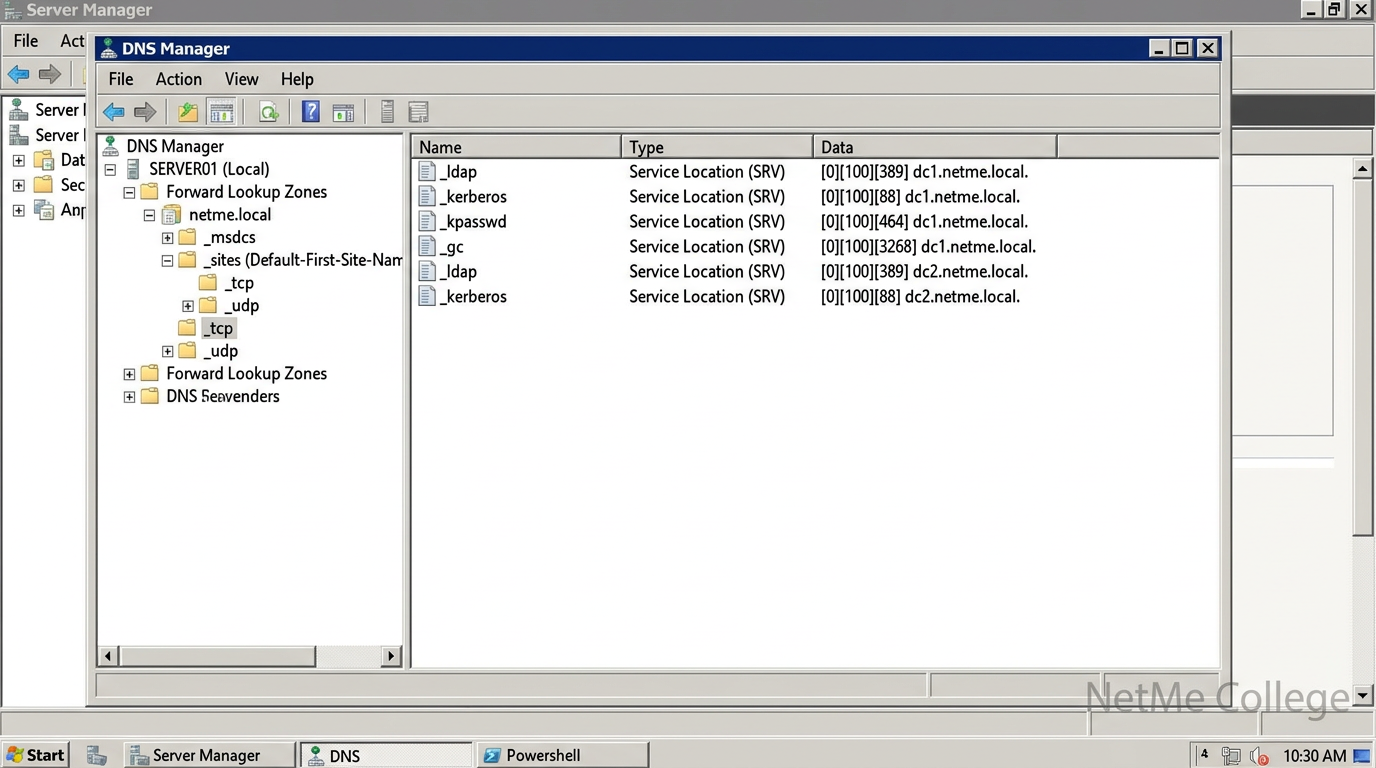Screen dimensions: 1376x768
Task: Expand the _msdcs folder node
Action: coord(167,238)
